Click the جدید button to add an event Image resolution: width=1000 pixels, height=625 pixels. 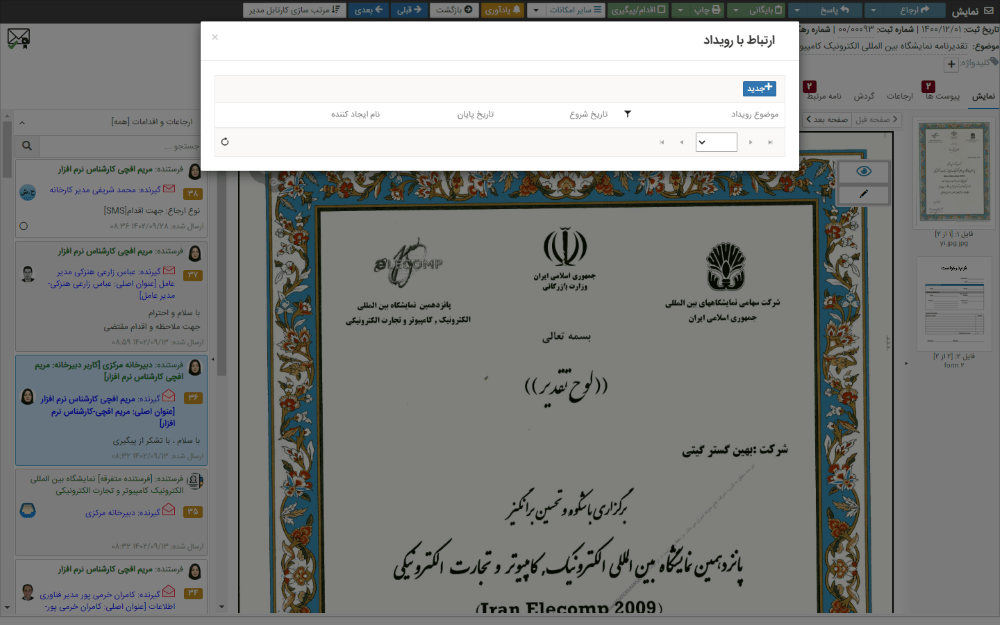click(760, 88)
